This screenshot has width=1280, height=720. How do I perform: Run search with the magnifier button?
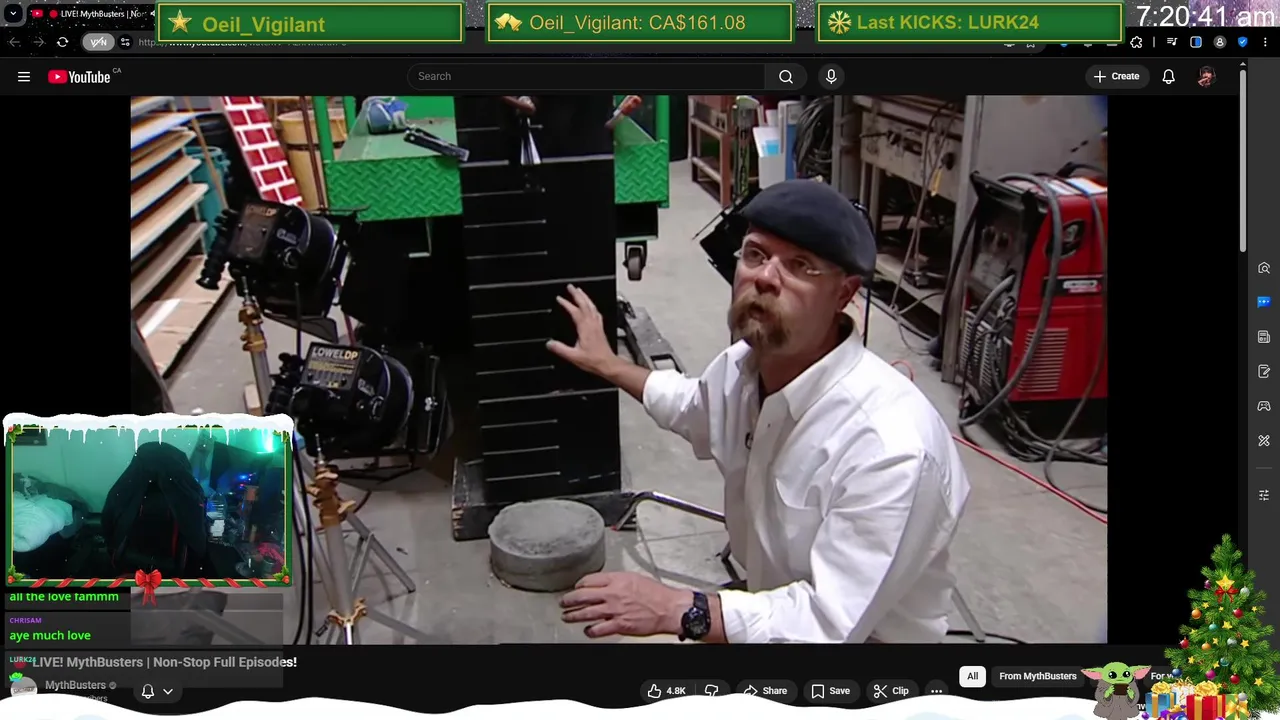click(x=786, y=76)
